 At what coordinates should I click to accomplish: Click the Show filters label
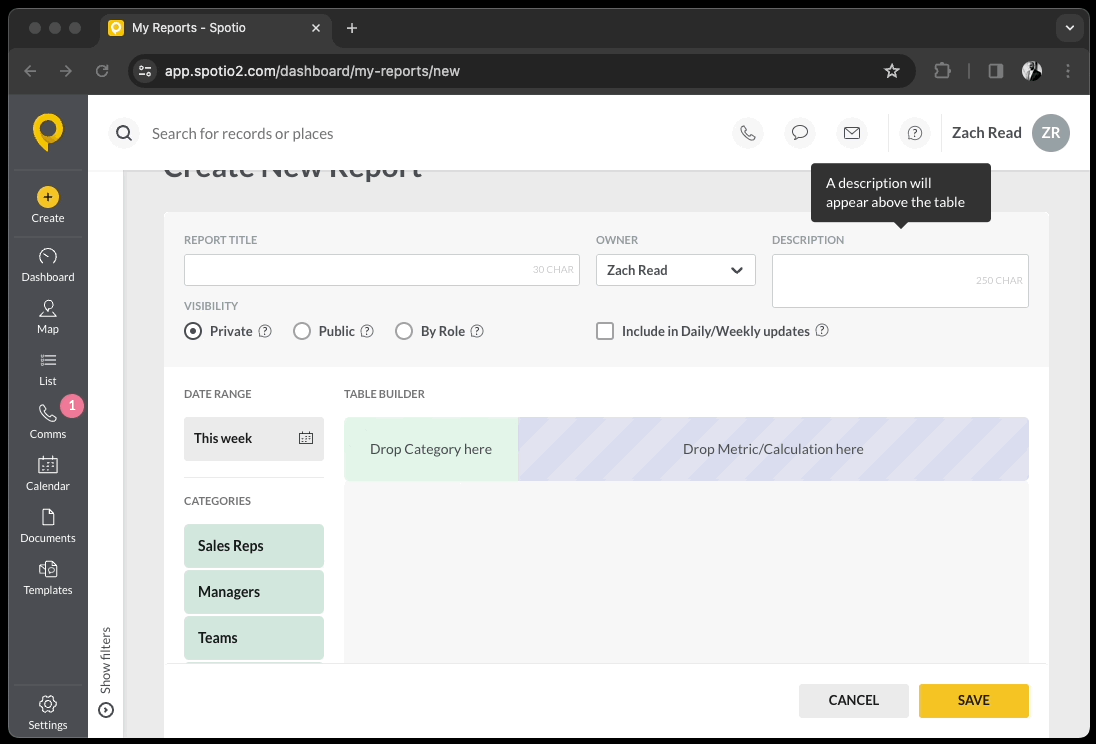click(x=106, y=661)
